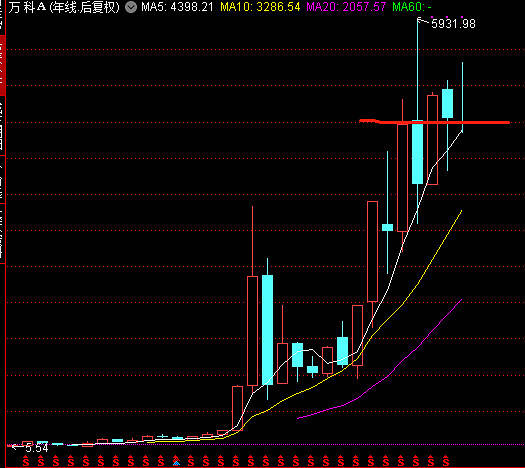The image size is (525, 468).
Task: Open the dropdown arrow beside 万科A title
Action: pyautogui.click(x=131, y=7)
